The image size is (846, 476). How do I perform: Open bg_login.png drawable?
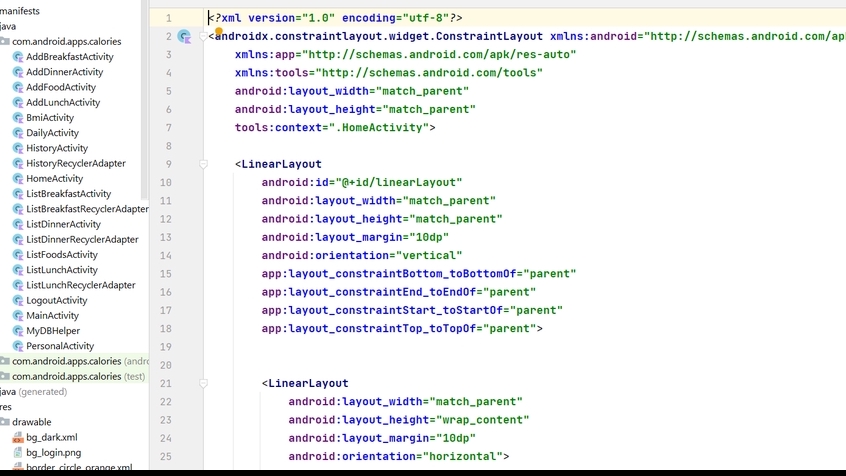(53, 453)
